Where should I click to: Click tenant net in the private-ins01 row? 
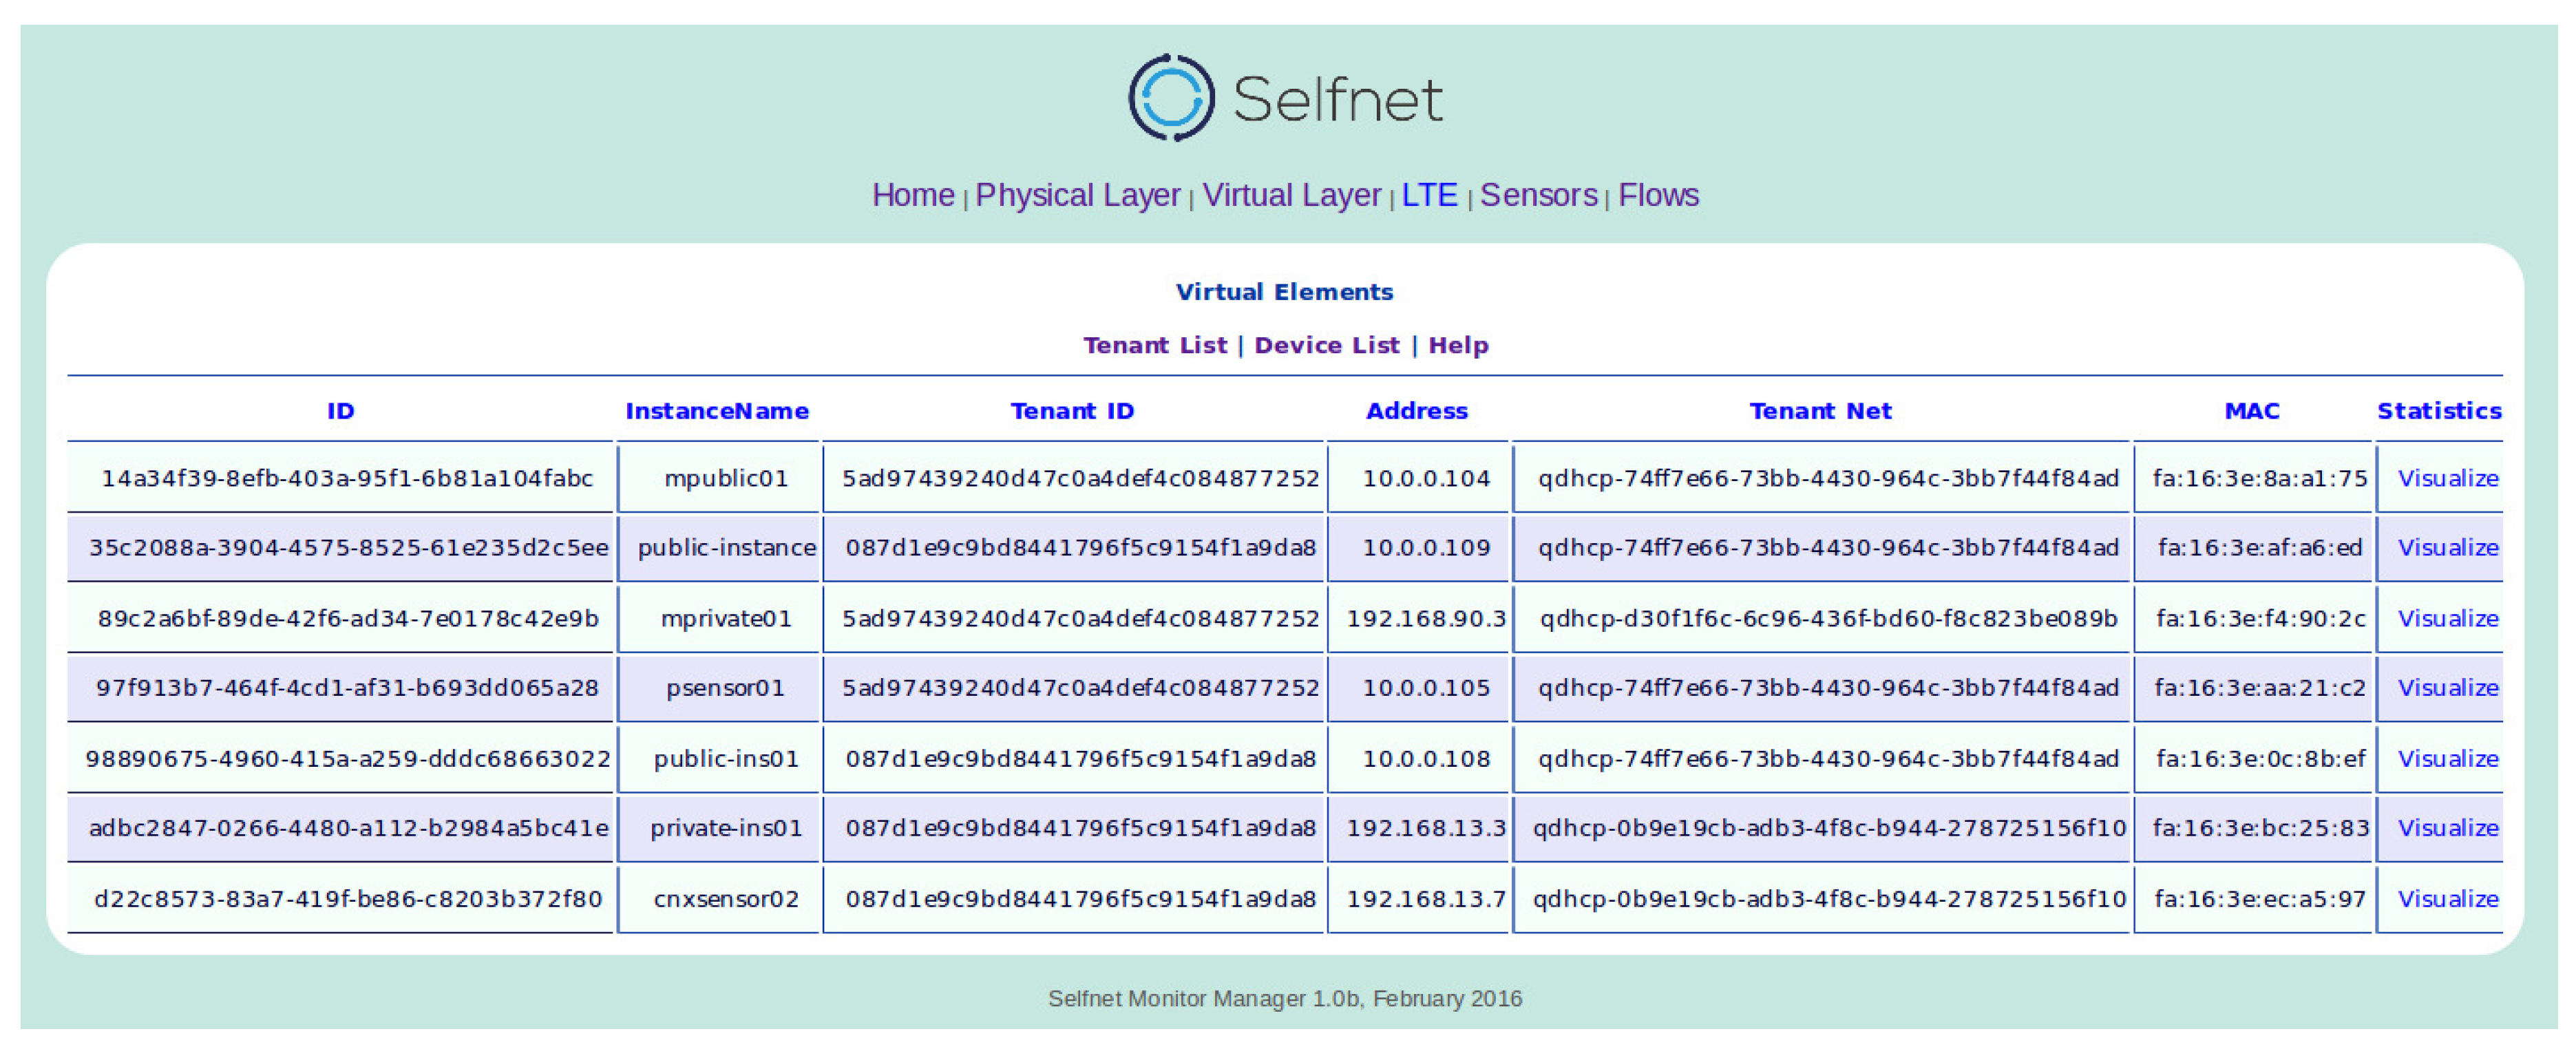[1829, 827]
